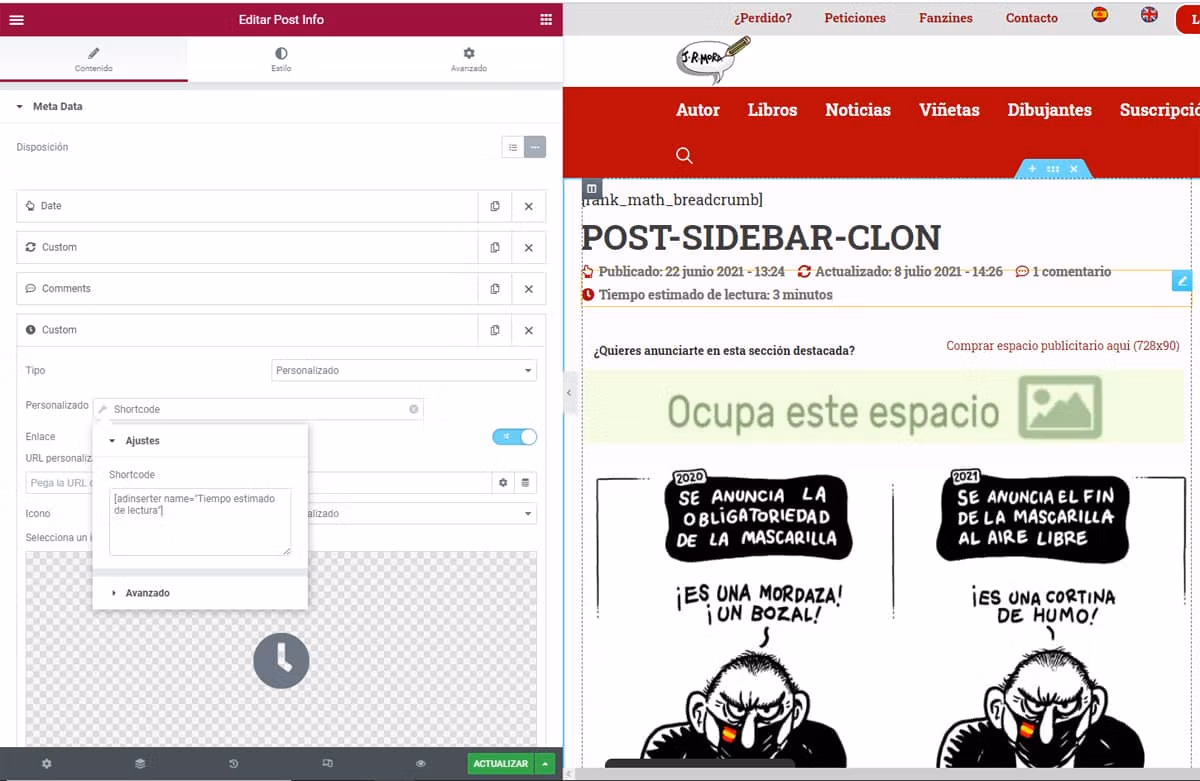Click the blue pencil edit widget handle

(x=1182, y=281)
